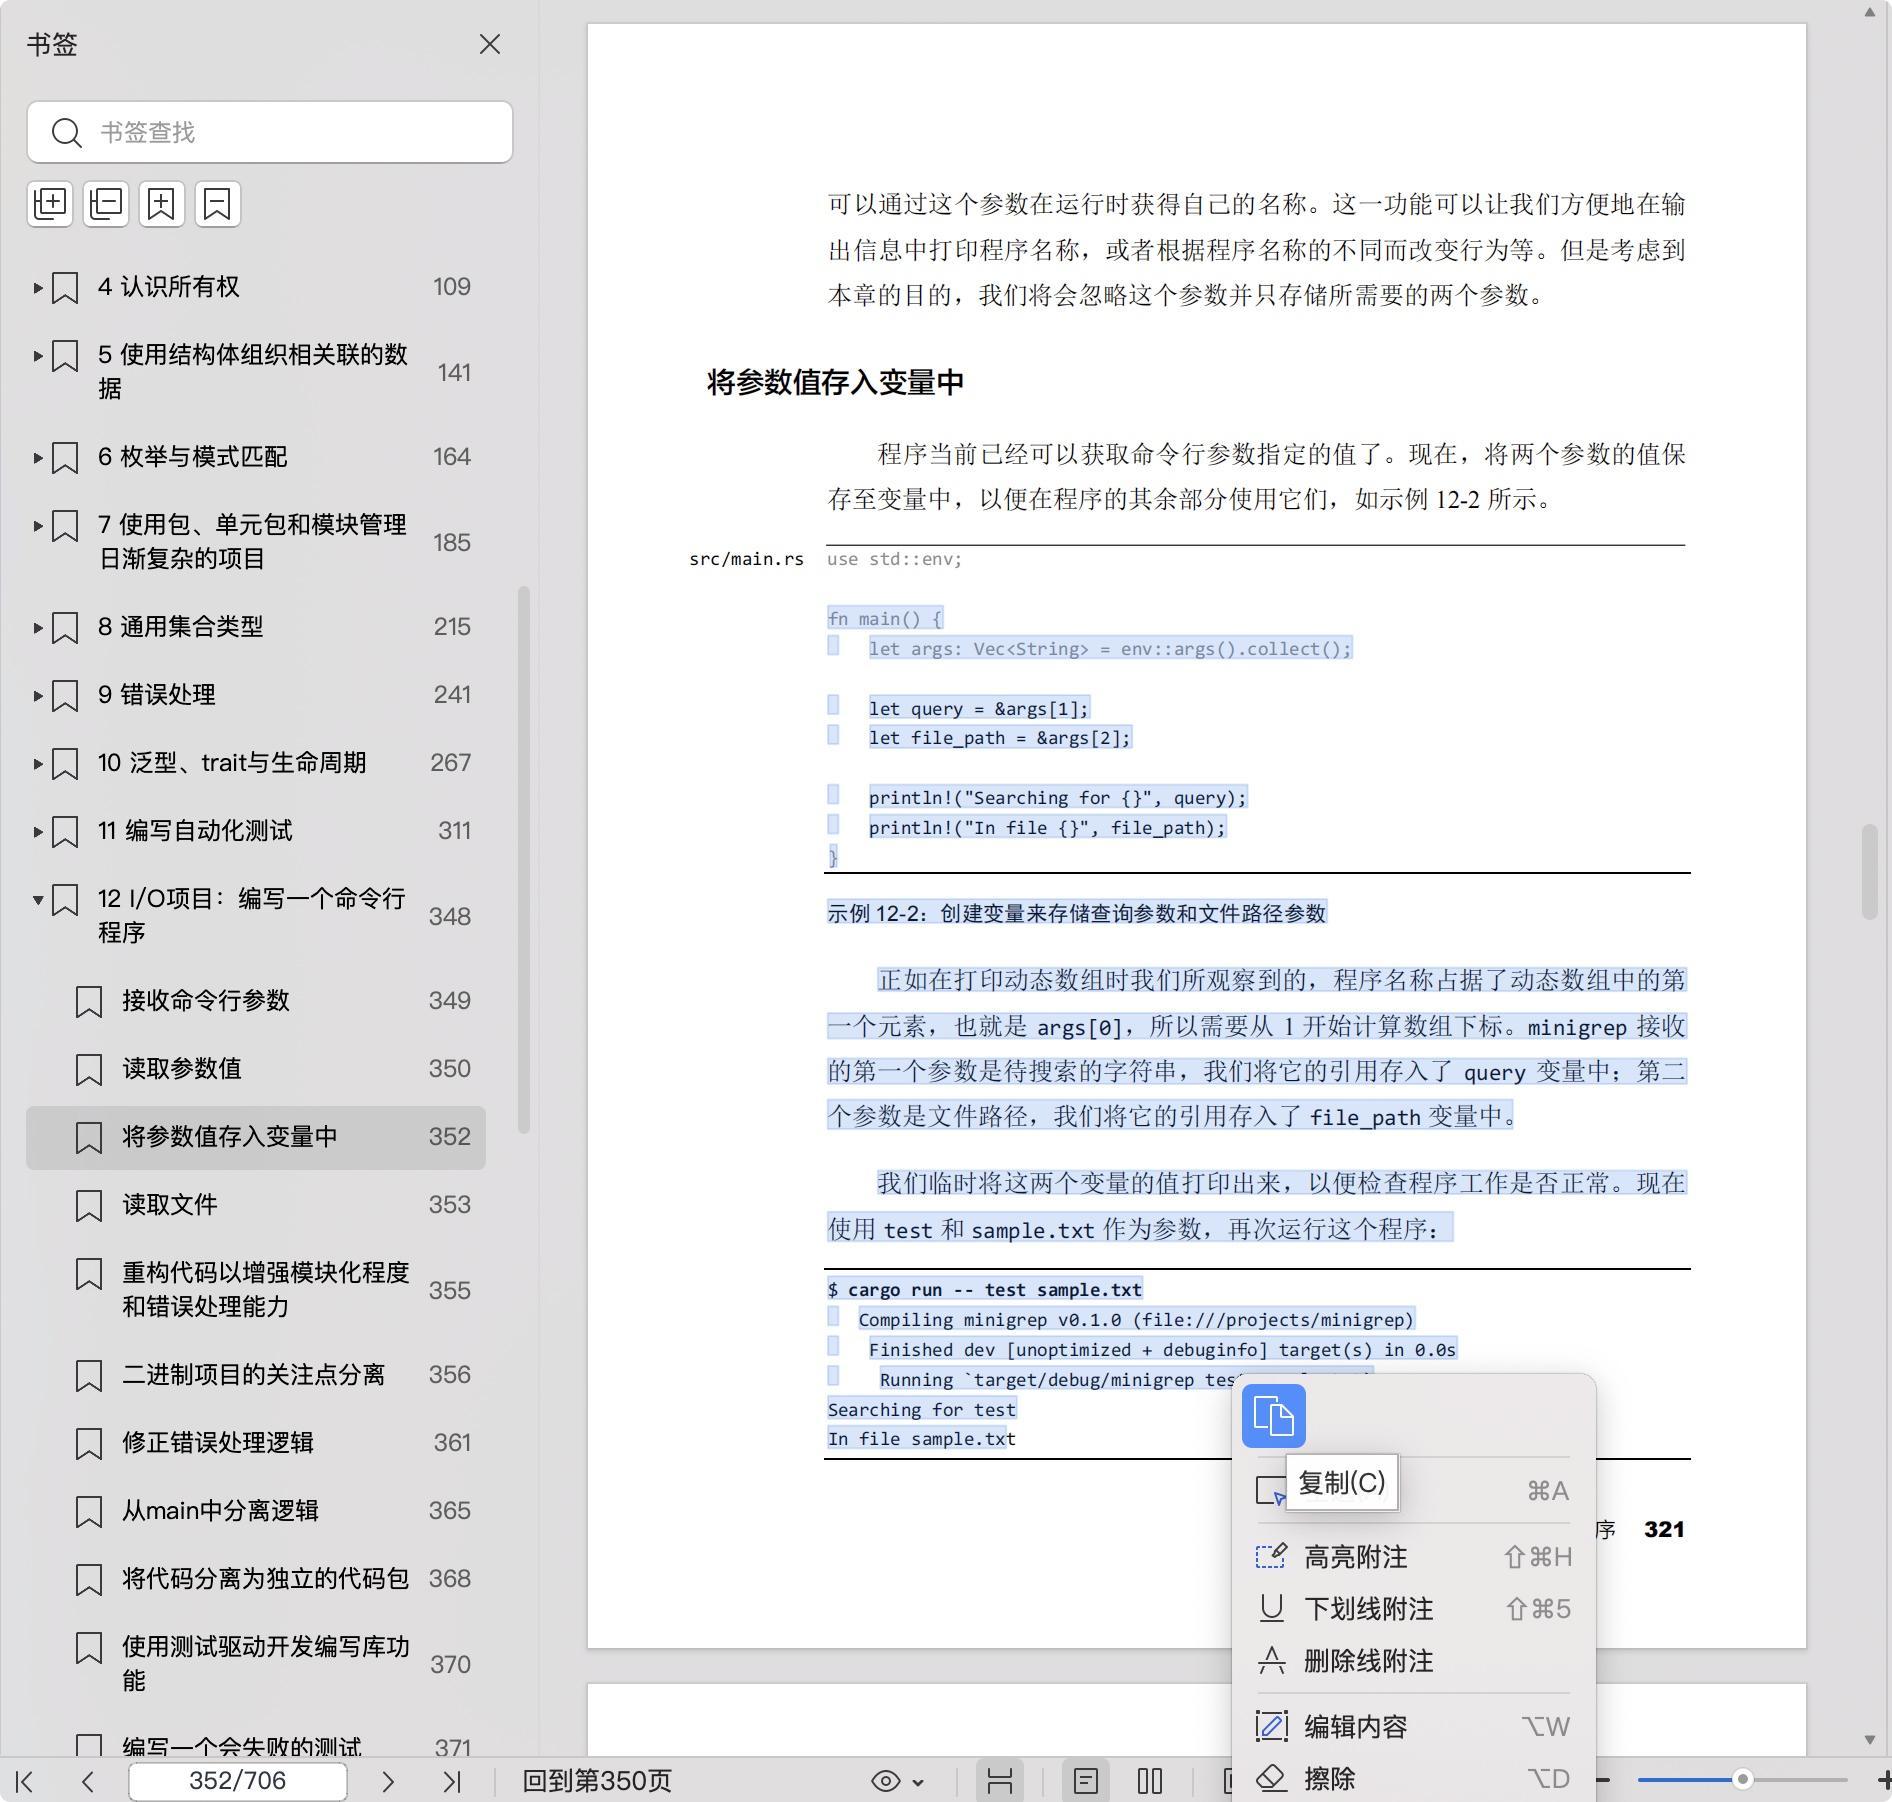Click the add bookmark icon
This screenshot has width=1892, height=1802.
(162, 204)
